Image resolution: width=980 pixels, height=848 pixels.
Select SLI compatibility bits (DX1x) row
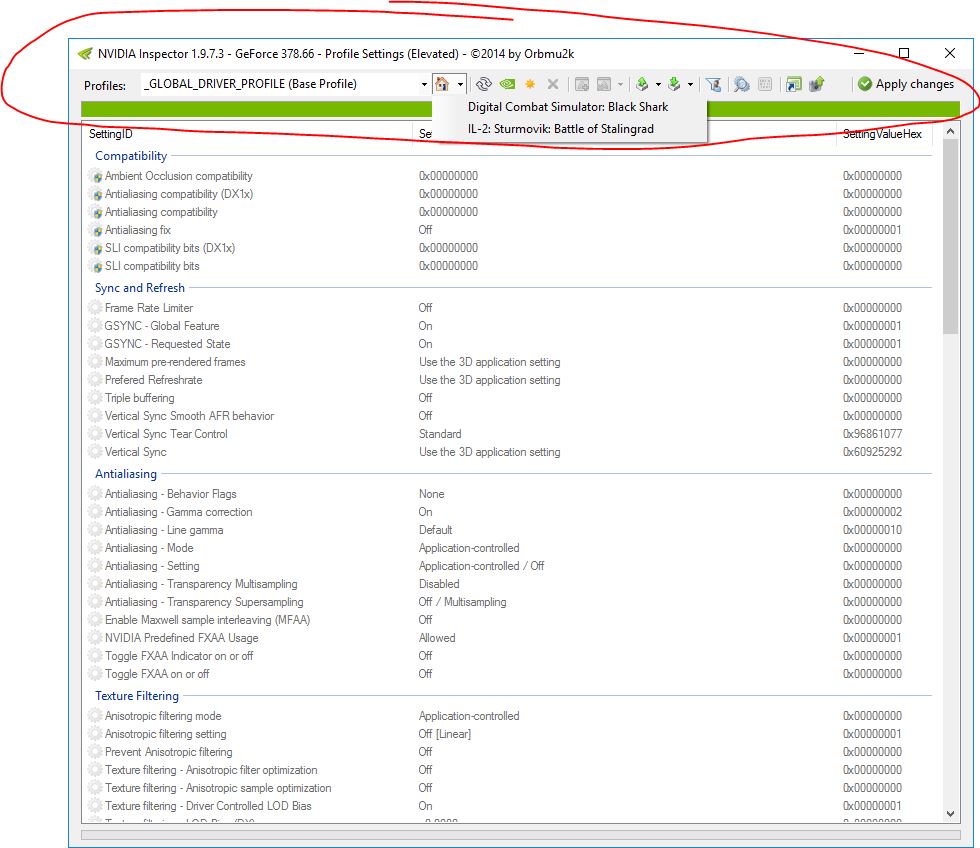509,247
